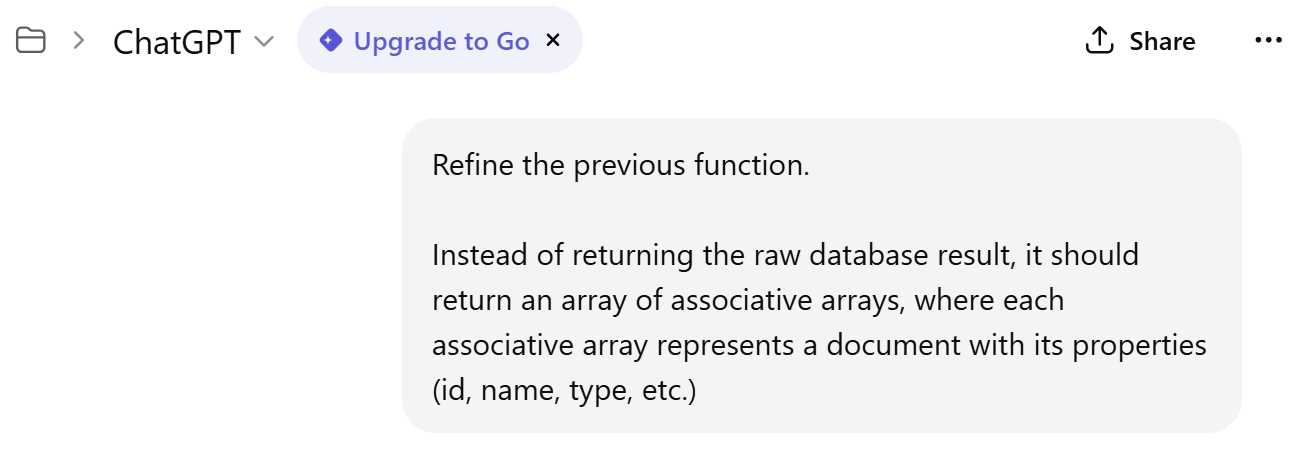Click the line starting "associative array represents"

tap(820, 345)
